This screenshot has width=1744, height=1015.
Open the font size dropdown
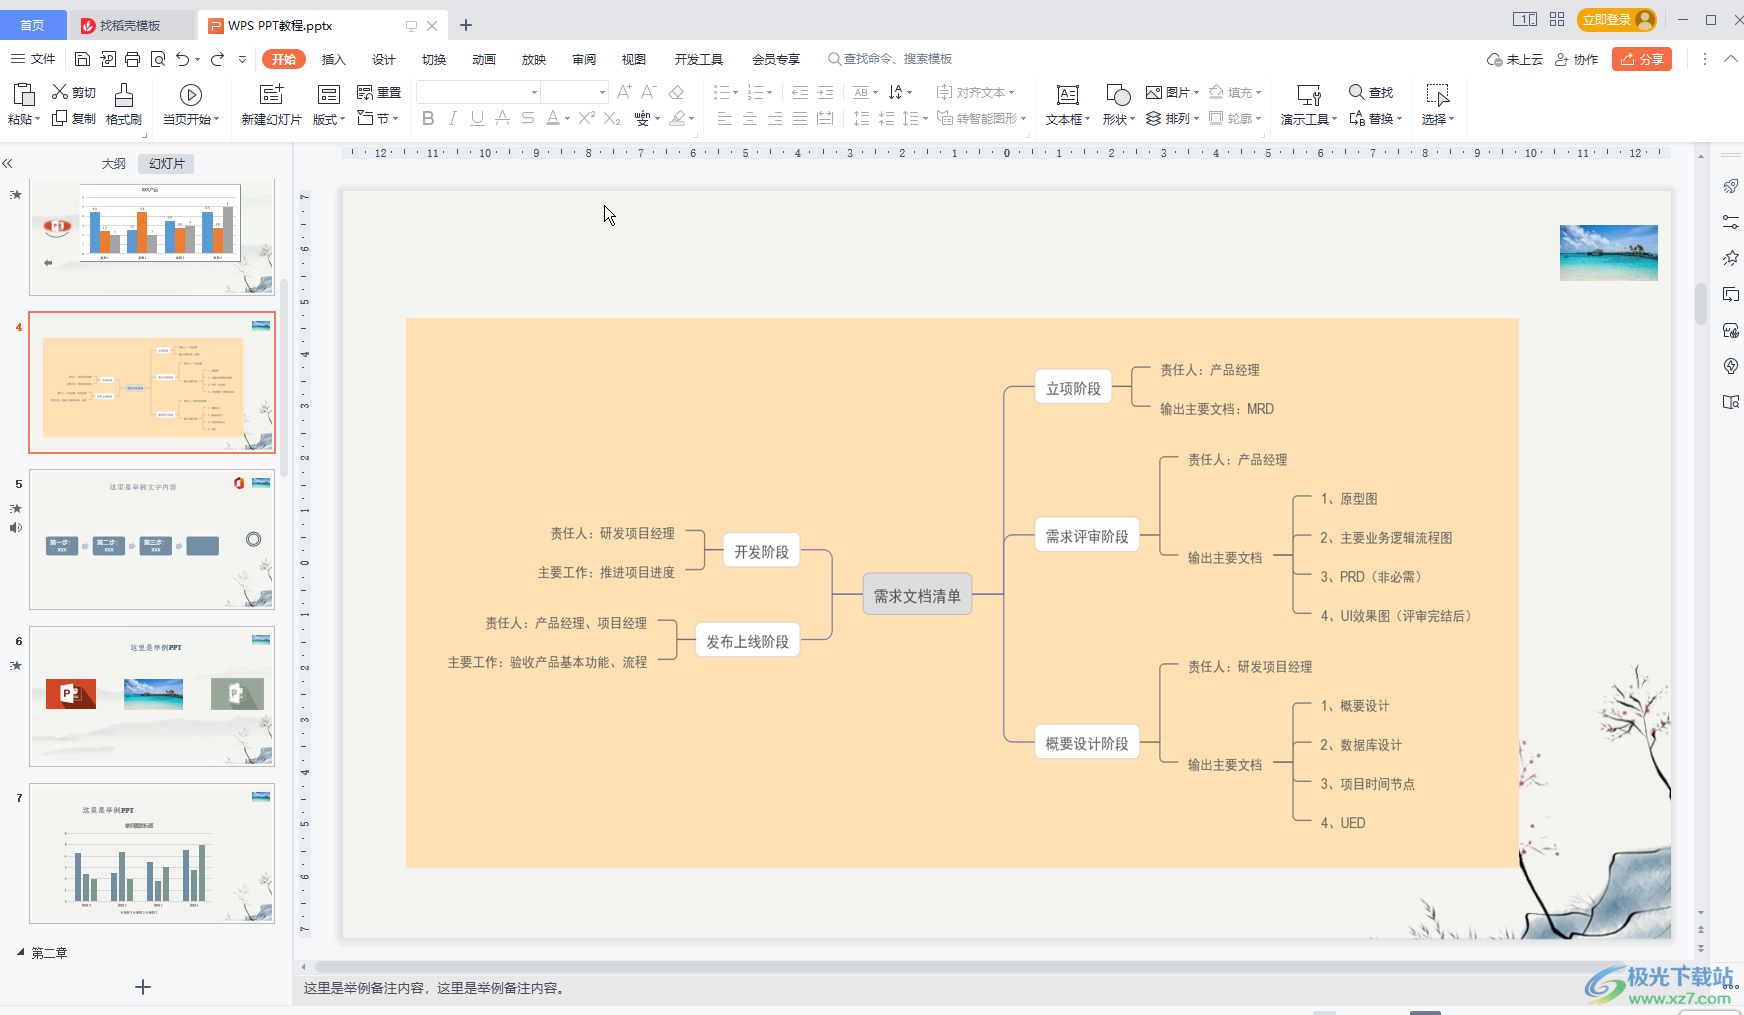(602, 92)
